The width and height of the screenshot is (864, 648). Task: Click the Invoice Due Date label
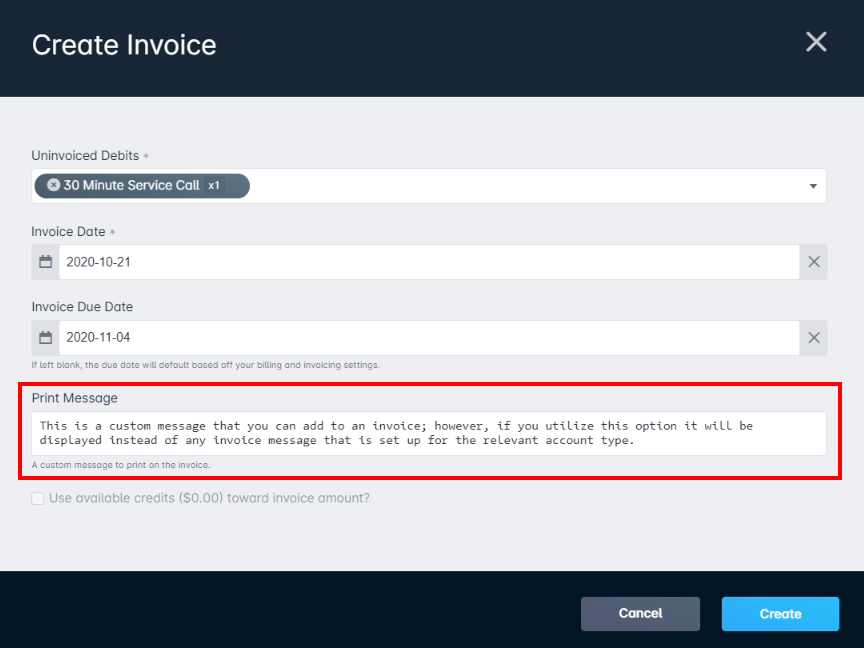[x=82, y=307]
